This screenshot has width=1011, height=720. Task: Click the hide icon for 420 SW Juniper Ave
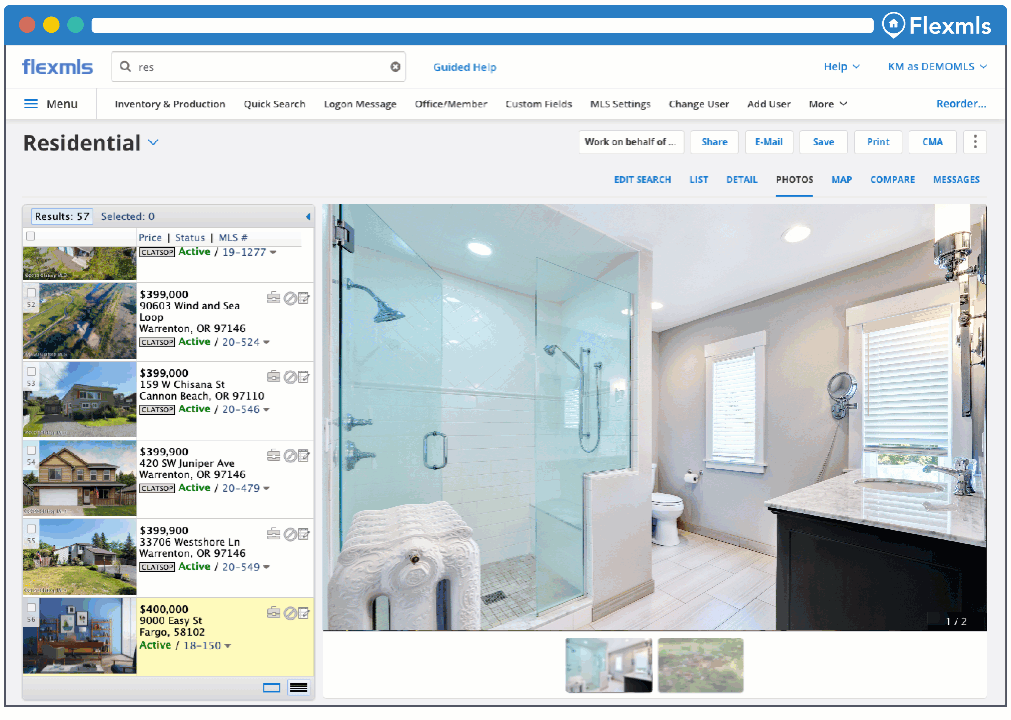tap(290, 456)
